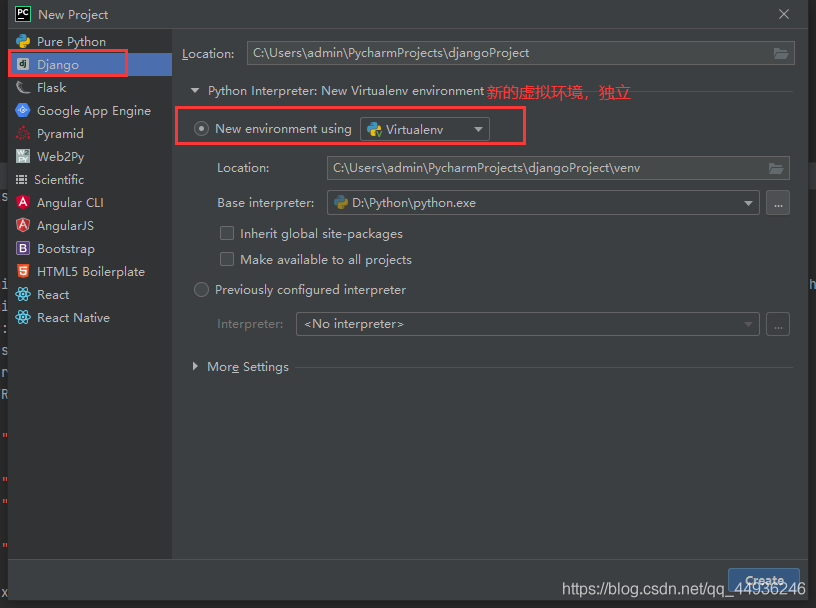Open existing interpreter ellipsis button
The image size is (816, 608).
(777, 324)
